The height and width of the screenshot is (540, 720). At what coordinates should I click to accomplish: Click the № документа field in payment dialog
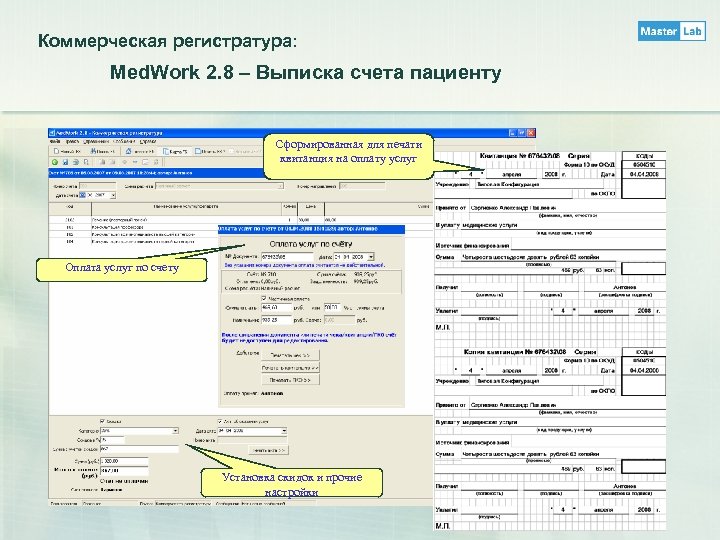(287, 257)
